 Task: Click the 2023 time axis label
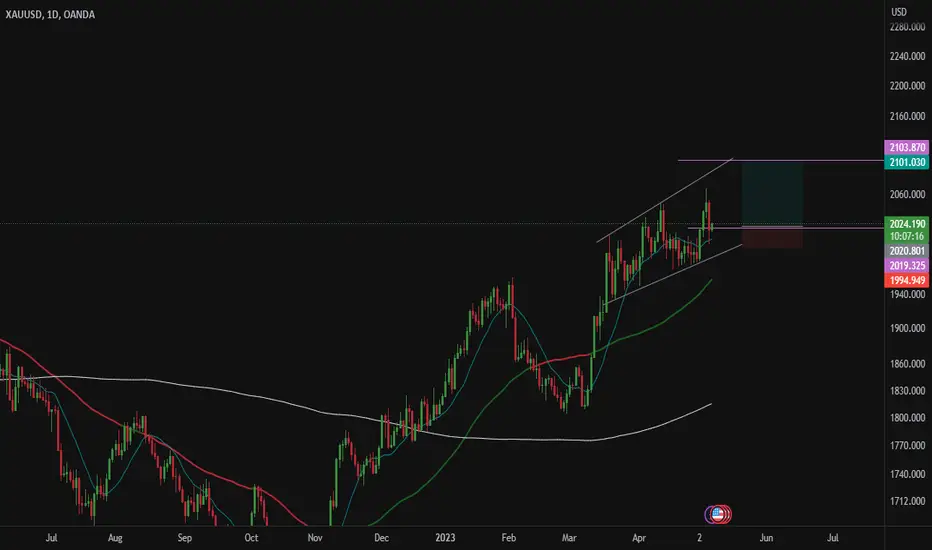445,538
